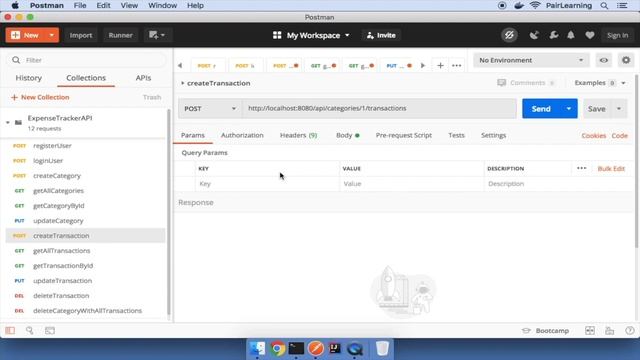Screen dimensions: 640x360
Task: Click the New Collection link
Action: tap(40, 97)
